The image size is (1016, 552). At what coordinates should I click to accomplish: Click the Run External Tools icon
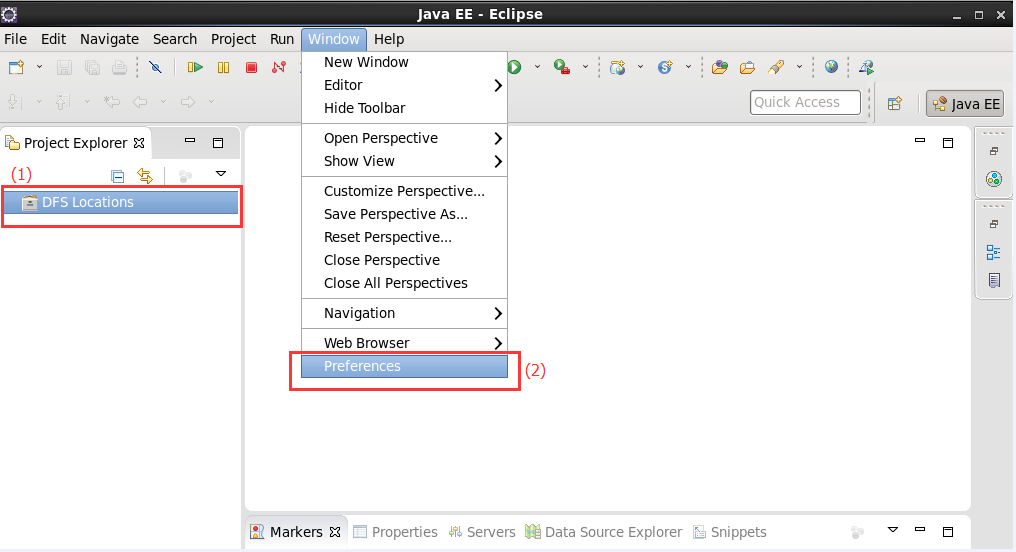(x=562, y=67)
